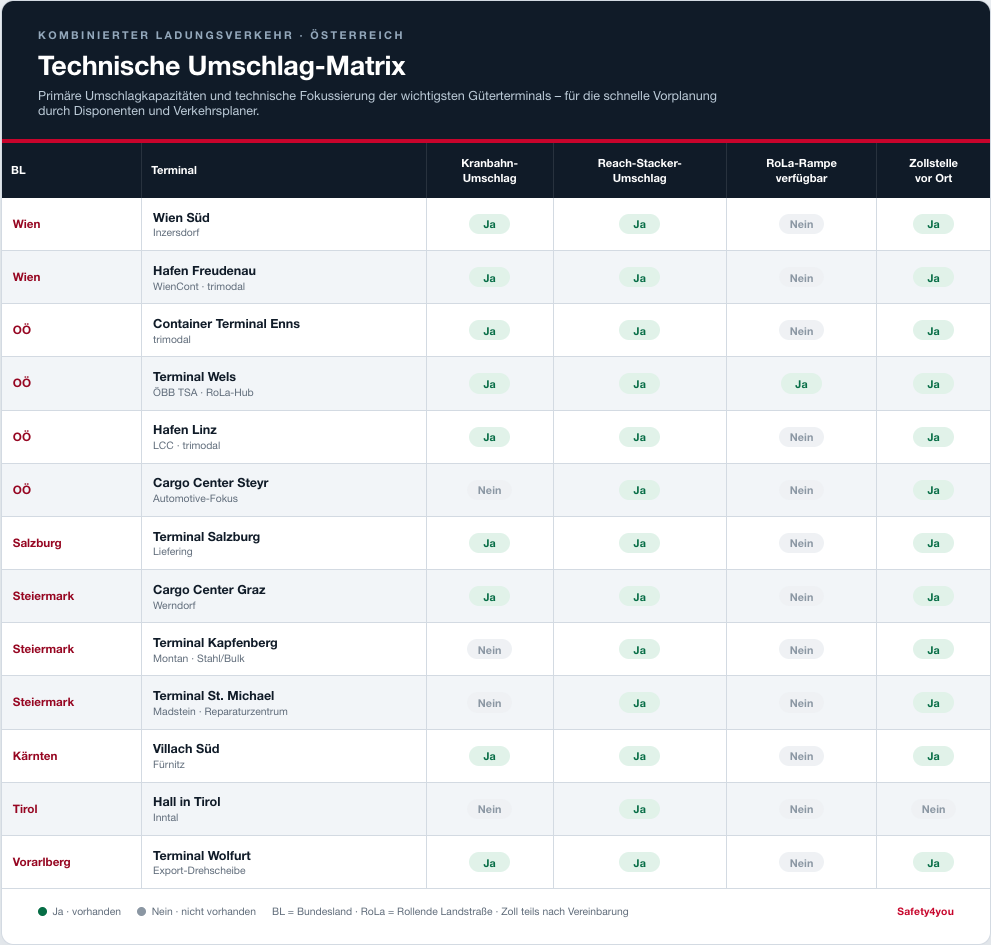
Task: Click the Vorarlberg Bundesland label
Action: (41, 862)
